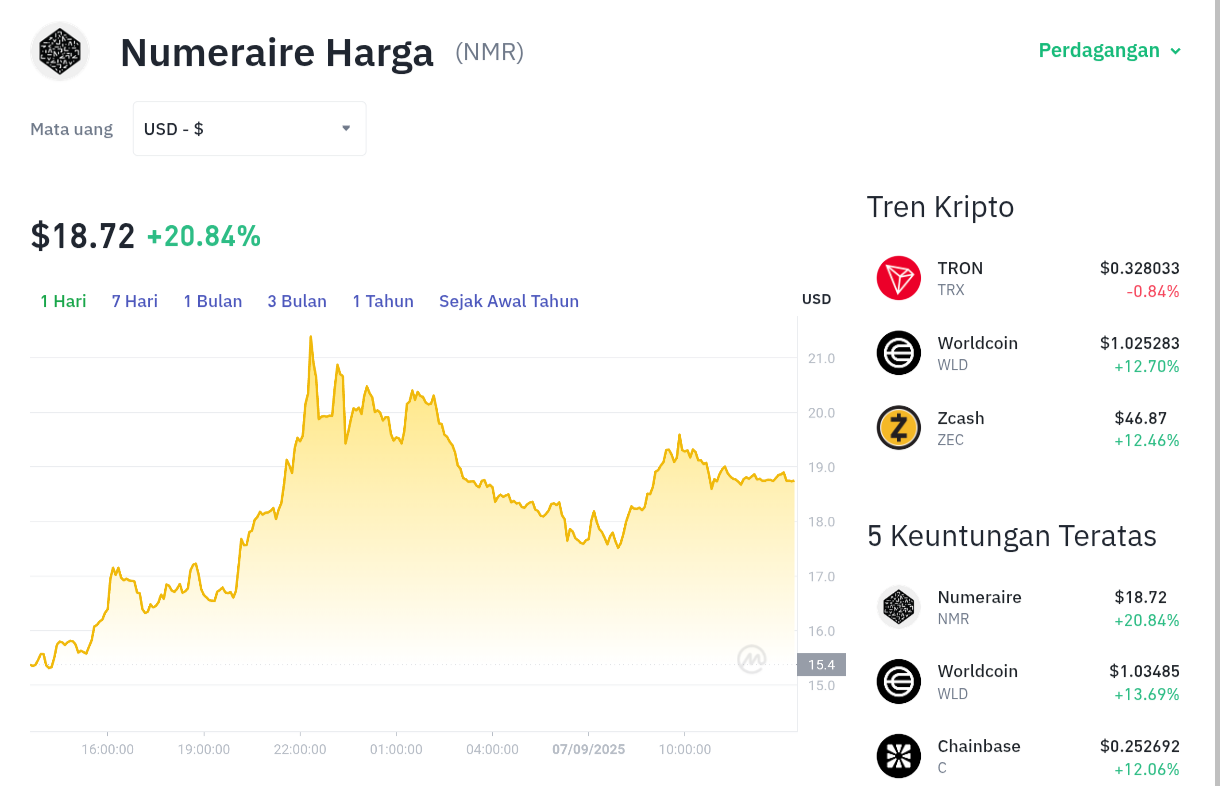Click the Zcash price $46.87
Screen dimensions: 1220x786
point(1141,418)
